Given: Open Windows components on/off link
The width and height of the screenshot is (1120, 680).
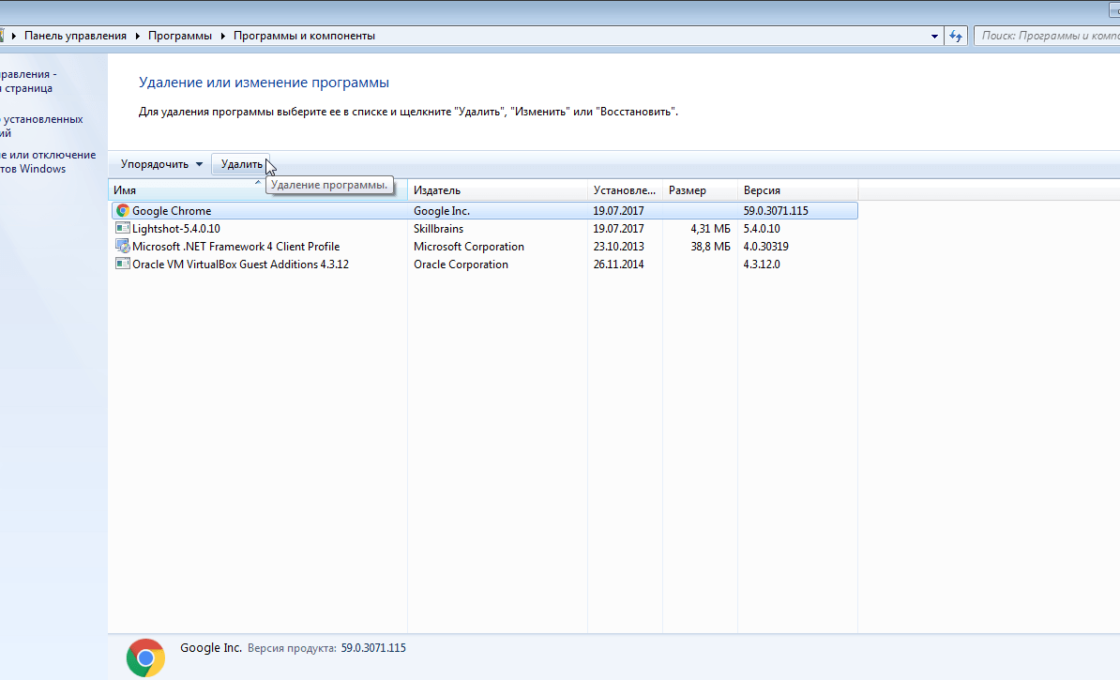Looking at the screenshot, I should coord(48,162).
